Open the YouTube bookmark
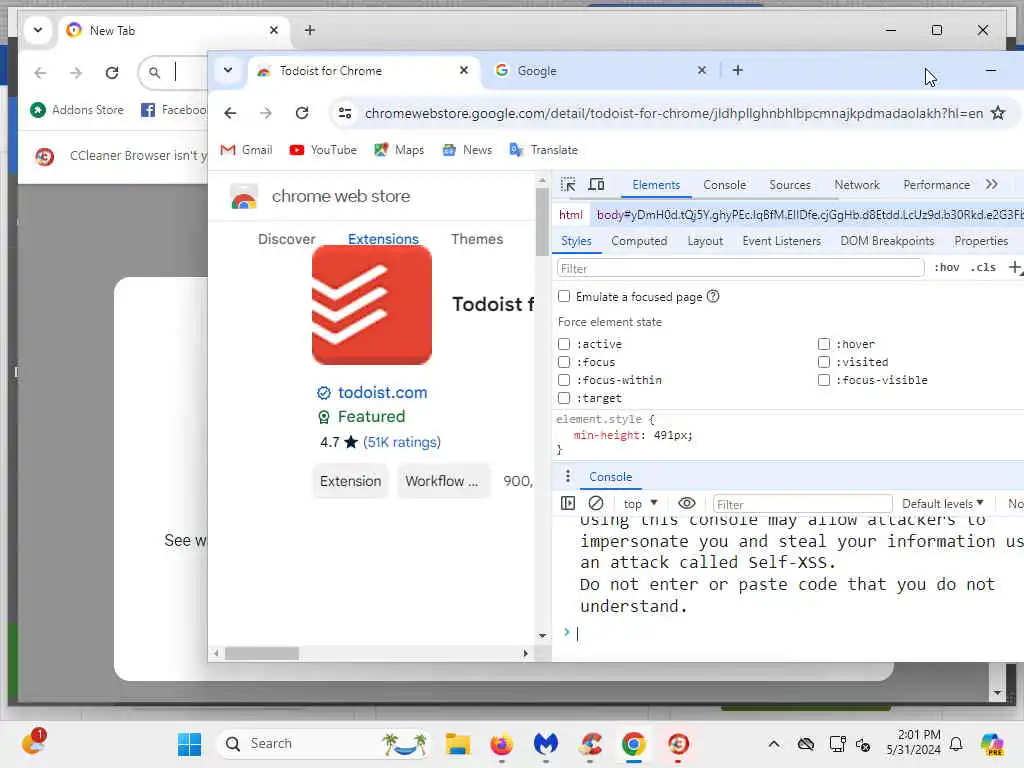This screenshot has width=1024, height=768. point(323,150)
